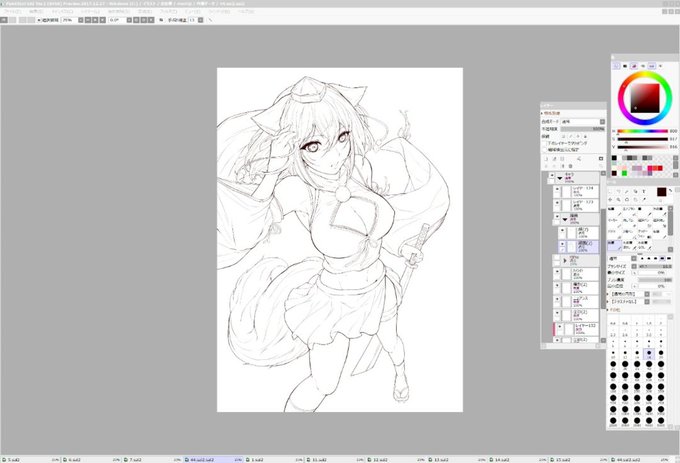Switch to the 7.sai2 document tab
Viewport: 680px width, 463px height.
click(x=152, y=460)
